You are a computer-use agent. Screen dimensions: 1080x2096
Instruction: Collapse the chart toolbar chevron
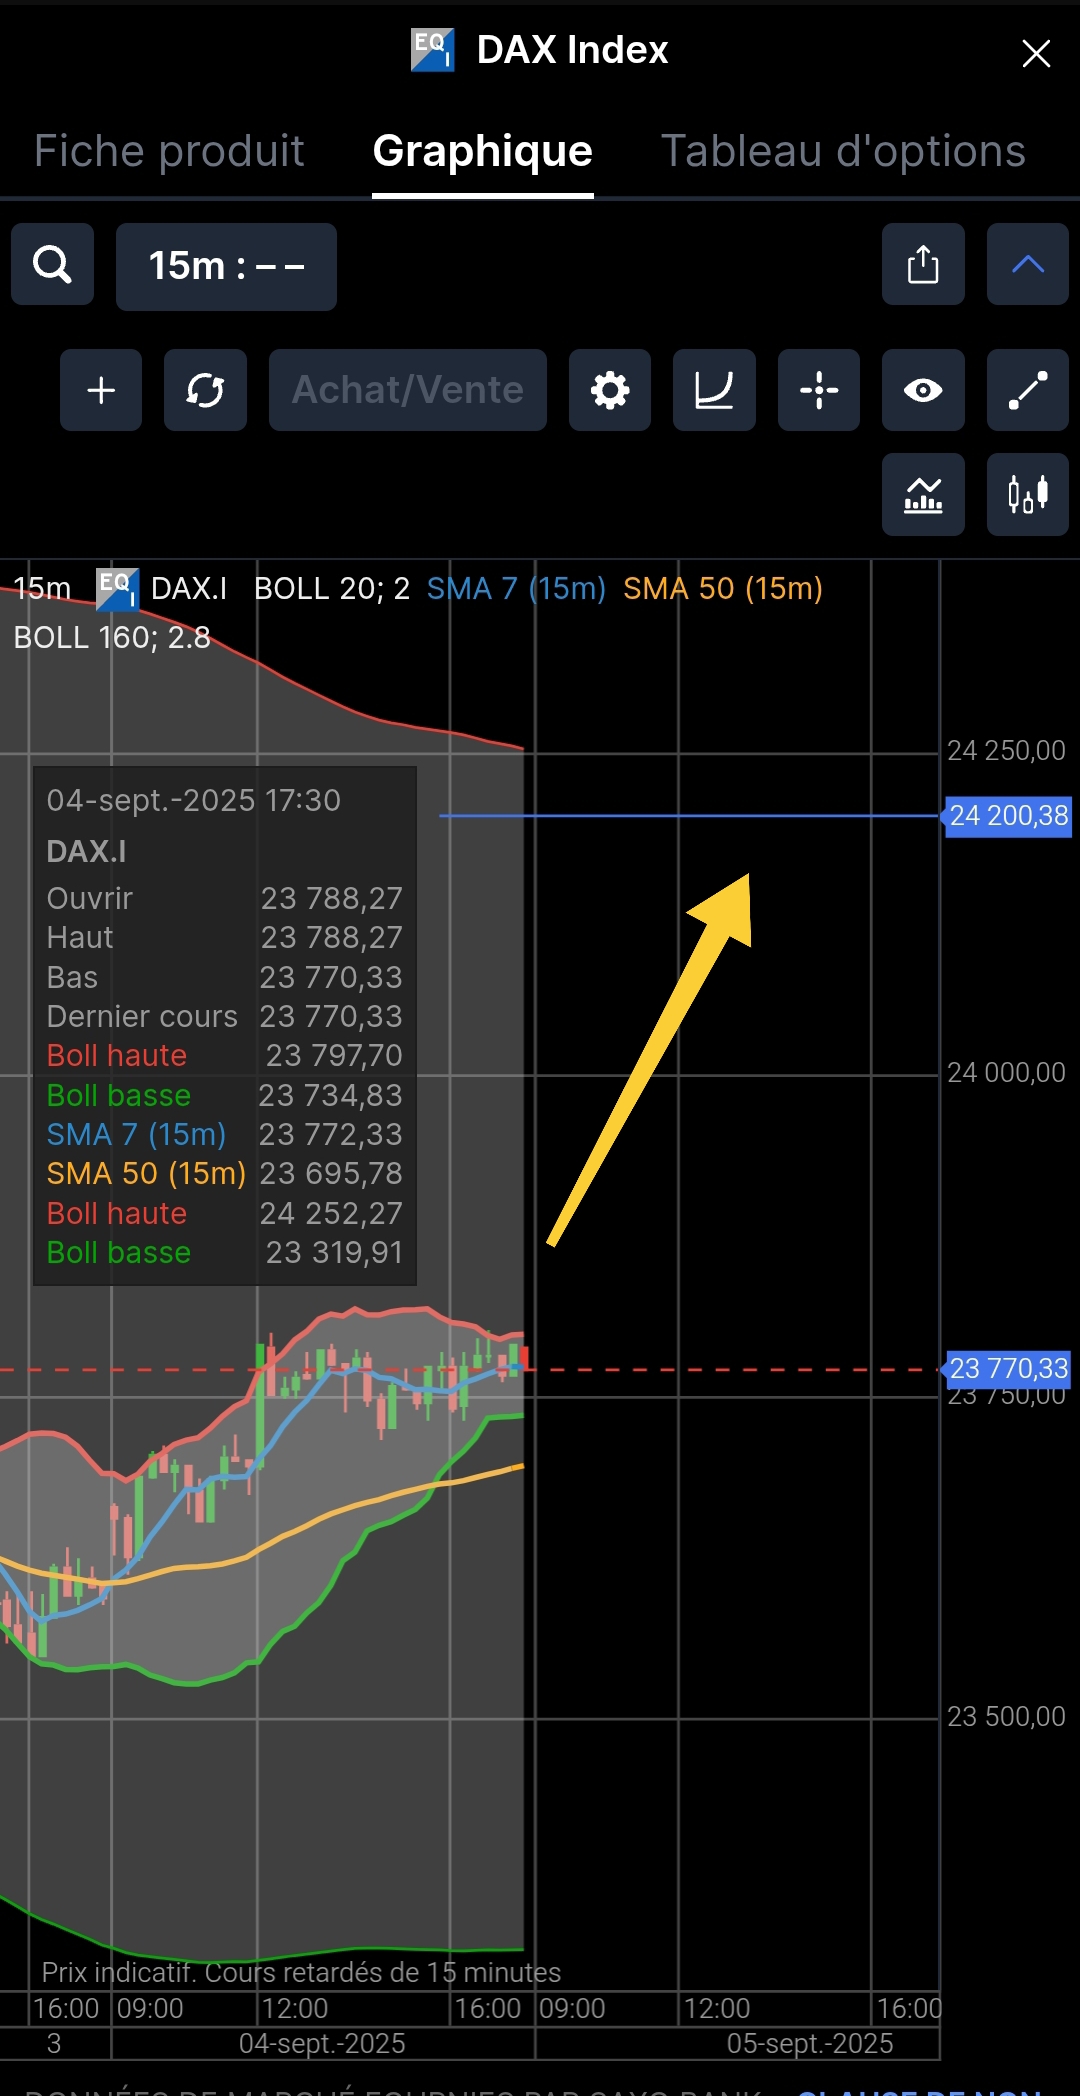[x=1028, y=264]
